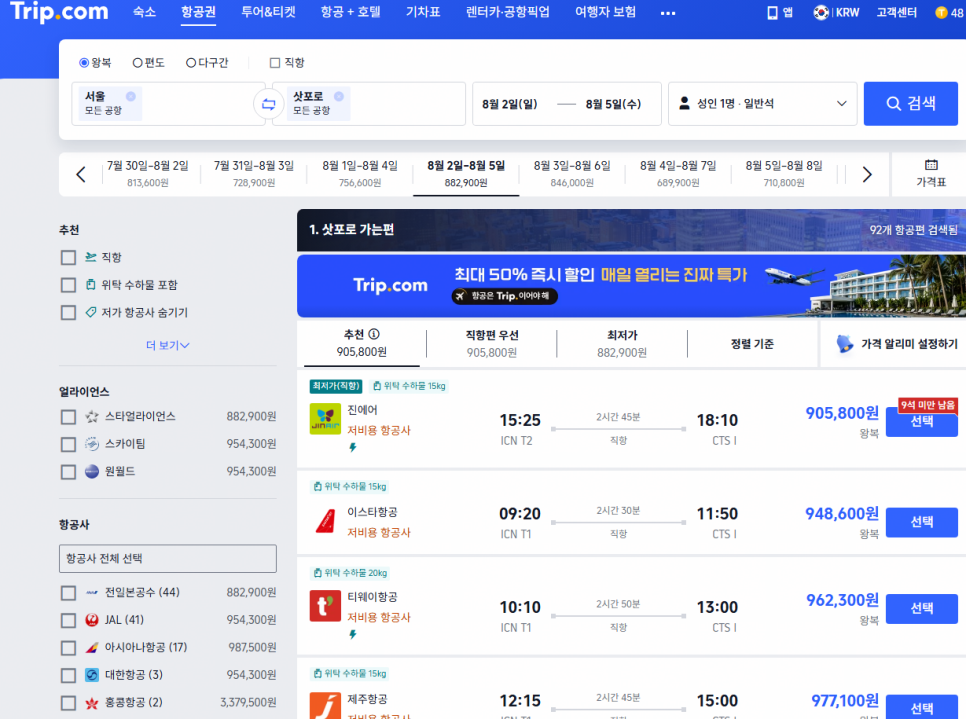966x719 pixels.
Task: Remove 서울 departure city tag
Action: (131, 96)
